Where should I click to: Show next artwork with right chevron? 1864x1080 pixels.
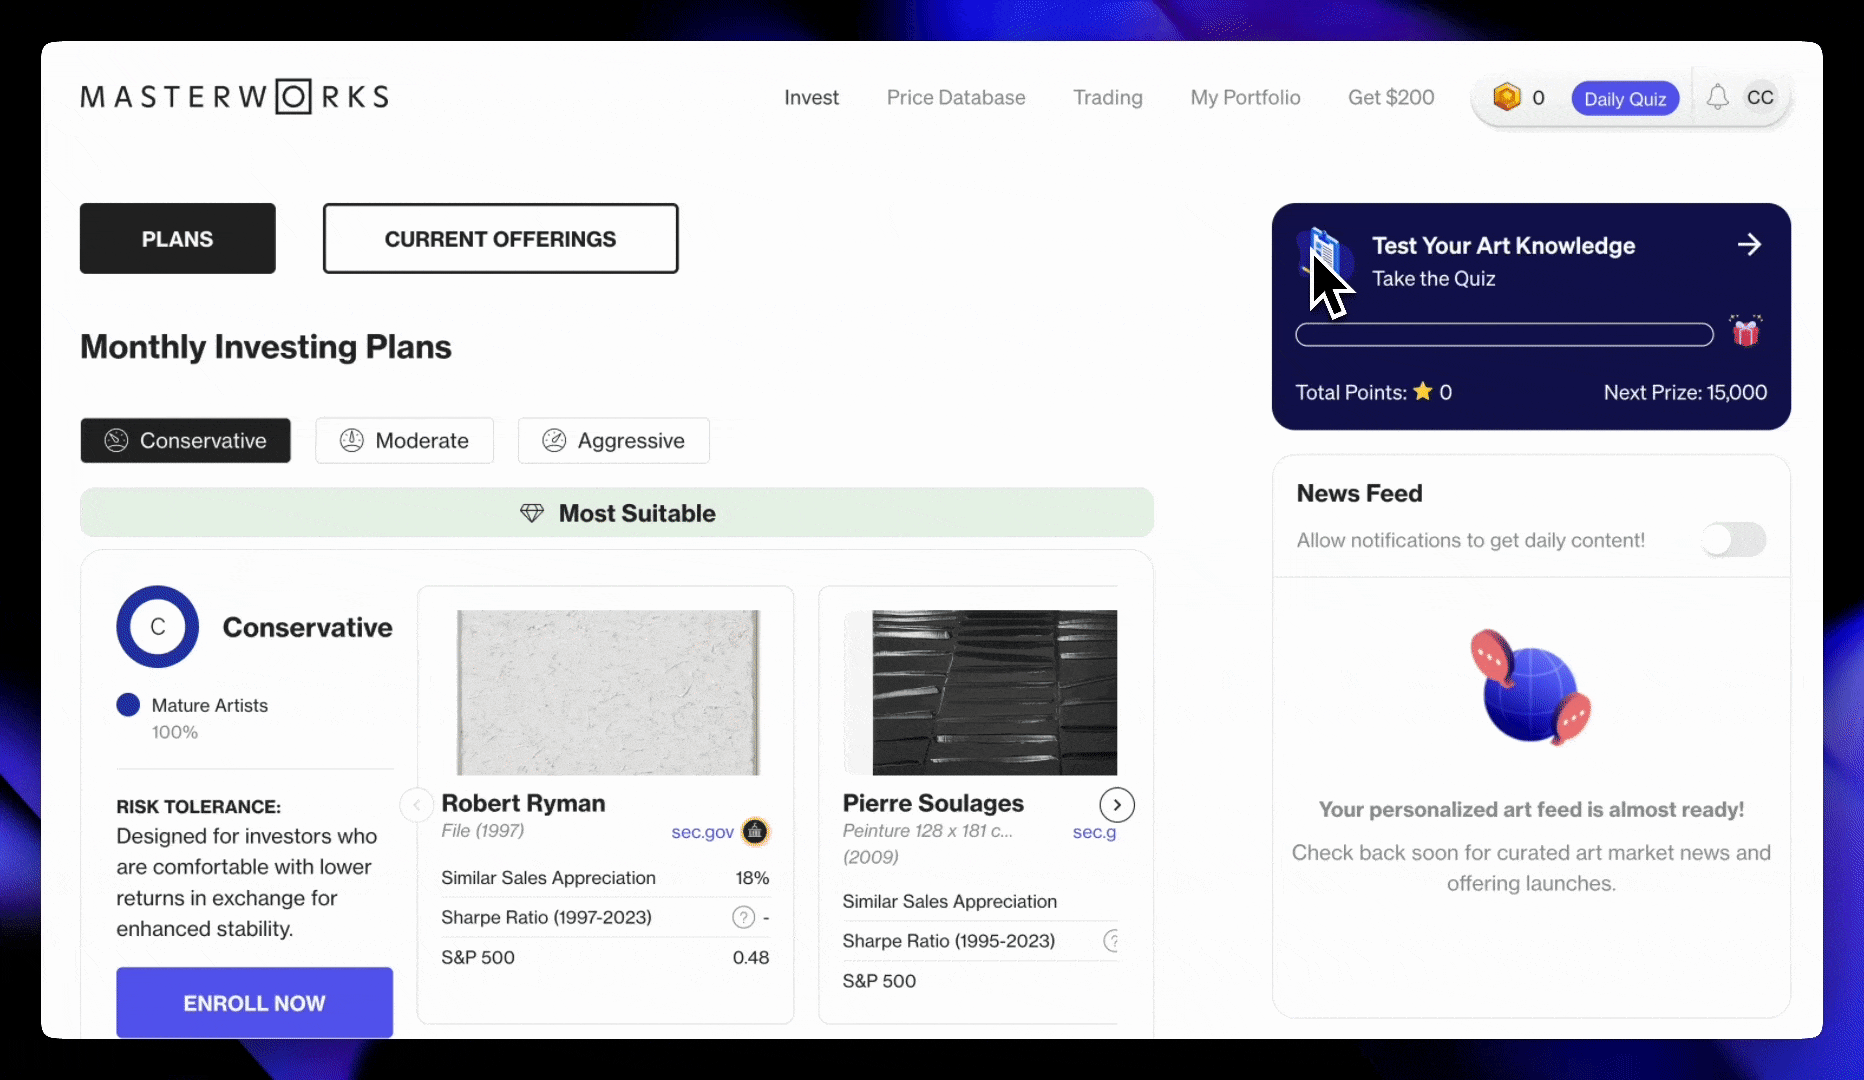click(1117, 804)
